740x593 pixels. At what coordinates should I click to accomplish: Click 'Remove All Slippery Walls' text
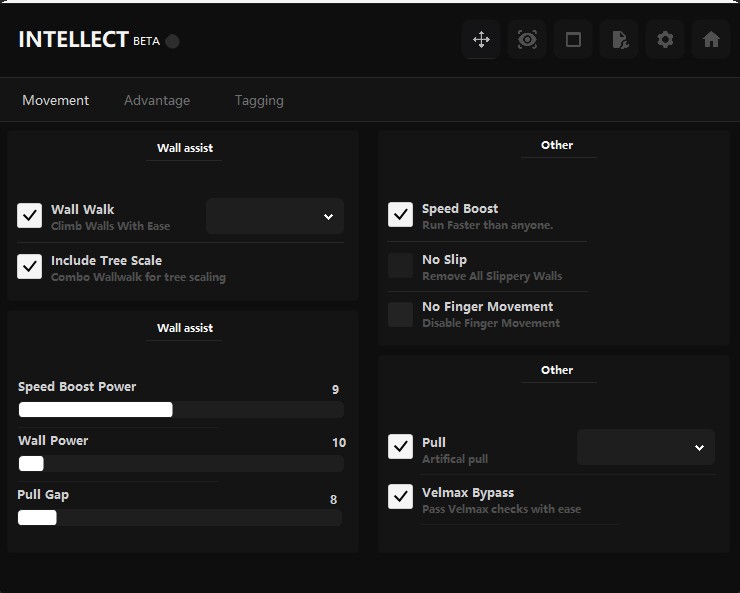(x=492, y=276)
